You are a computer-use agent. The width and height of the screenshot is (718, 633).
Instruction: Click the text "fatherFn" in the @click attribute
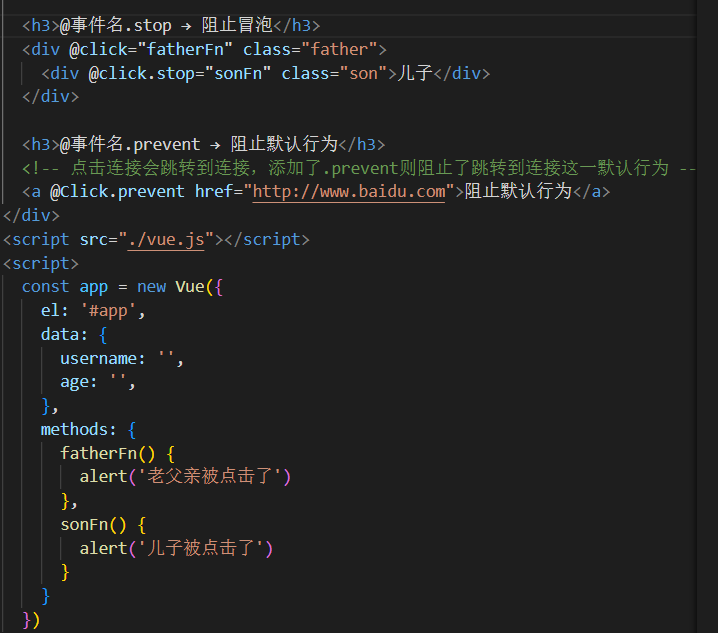pos(185,49)
